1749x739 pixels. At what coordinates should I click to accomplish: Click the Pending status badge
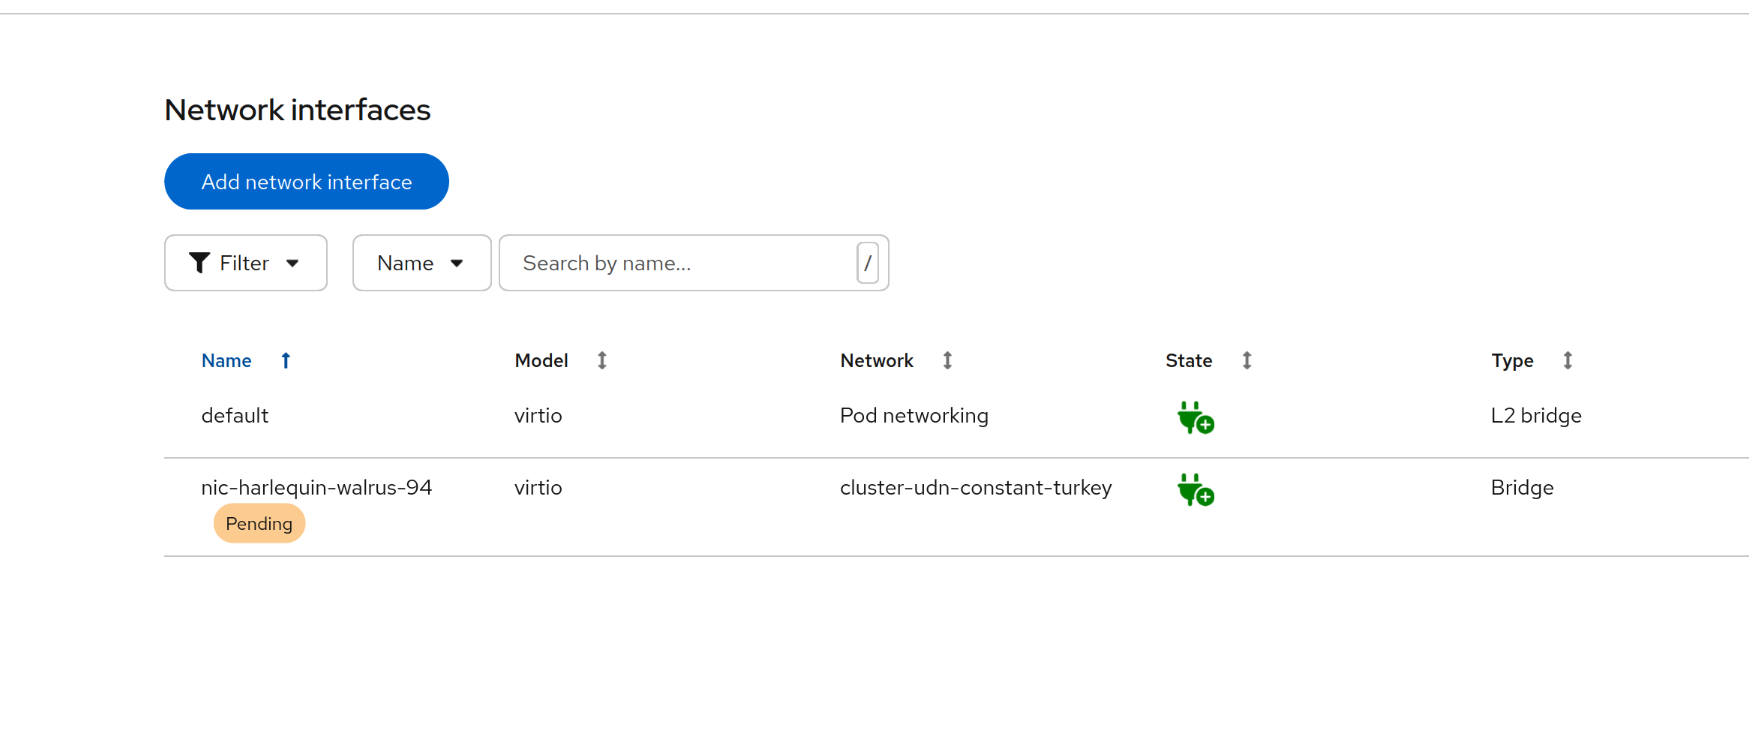coord(259,524)
